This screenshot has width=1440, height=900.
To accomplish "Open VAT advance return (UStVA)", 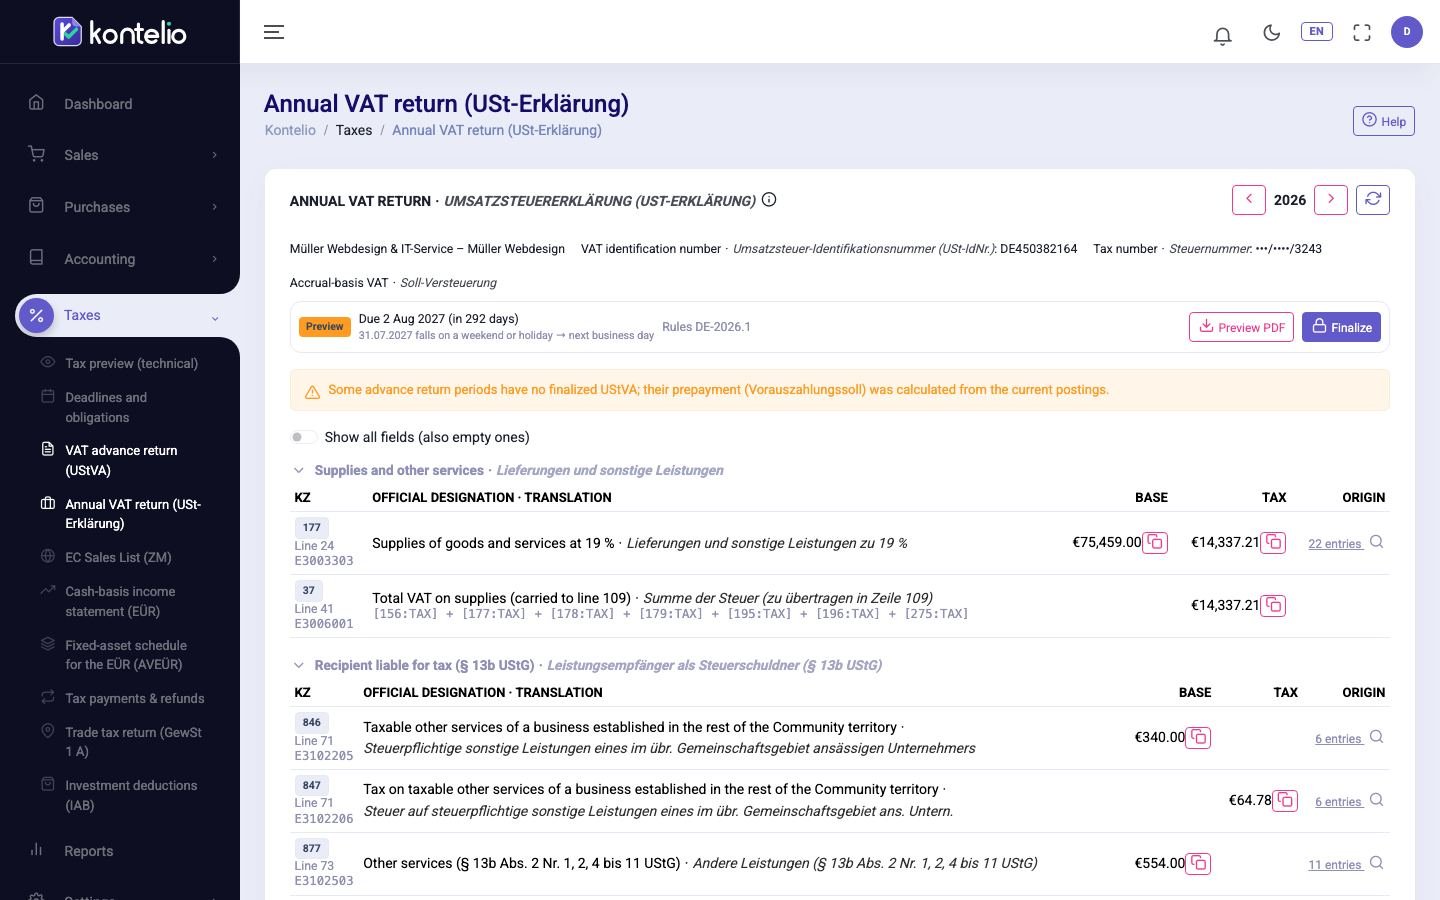I will 121,460.
